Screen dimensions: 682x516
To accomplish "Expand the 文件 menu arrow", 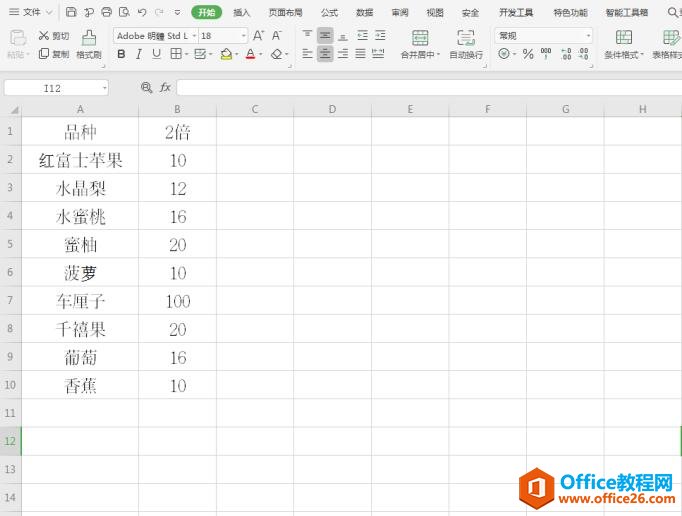I will pyautogui.click(x=49, y=12).
